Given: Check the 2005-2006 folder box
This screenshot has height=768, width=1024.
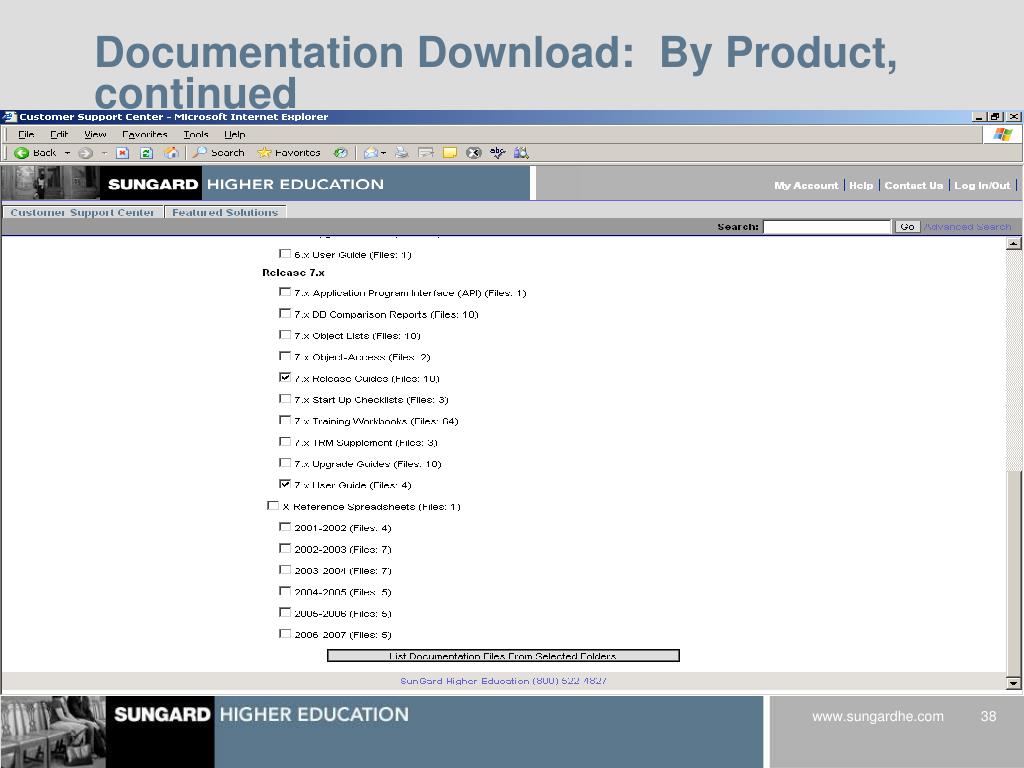Looking at the screenshot, I should [x=285, y=612].
